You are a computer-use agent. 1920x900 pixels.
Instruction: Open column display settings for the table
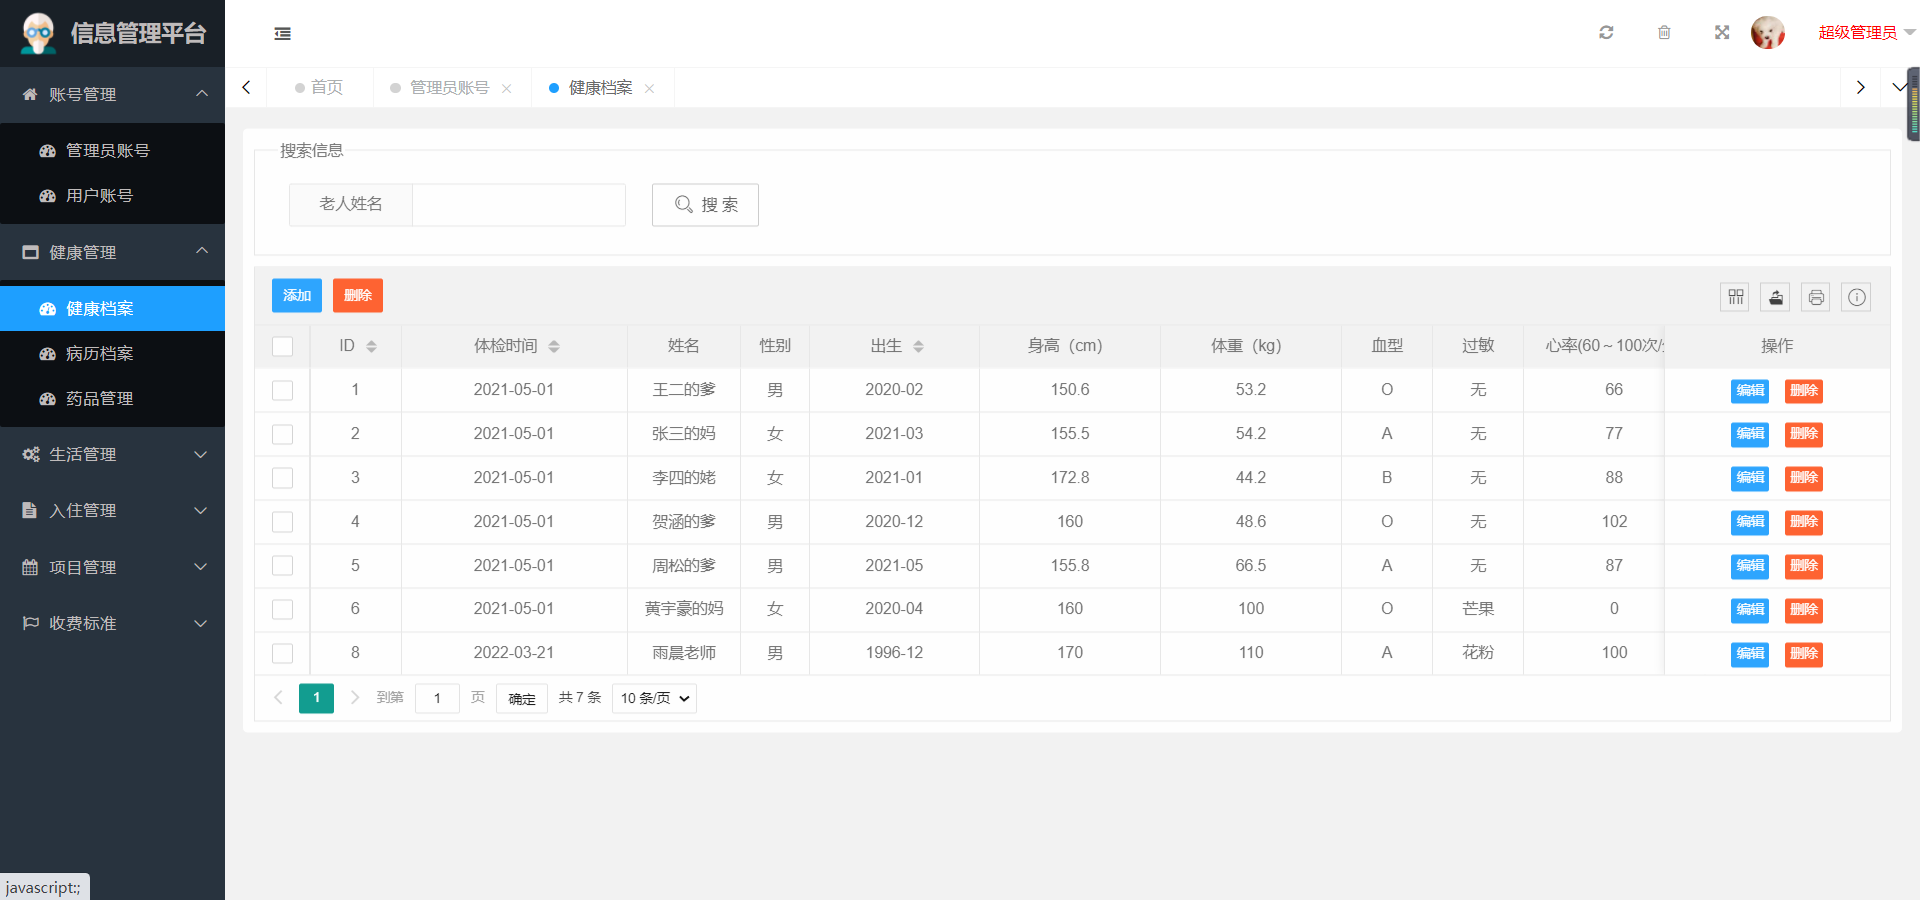click(x=1735, y=297)
